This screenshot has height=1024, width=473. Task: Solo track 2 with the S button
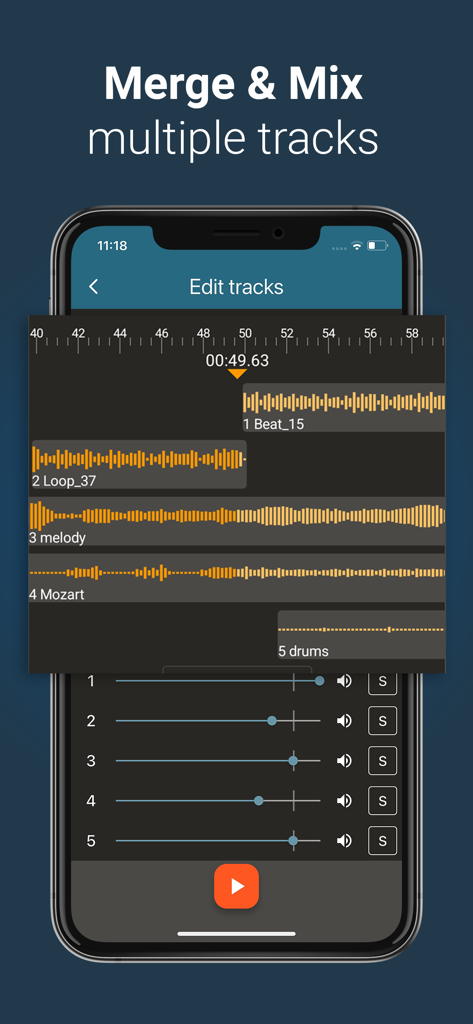(383, 721)
